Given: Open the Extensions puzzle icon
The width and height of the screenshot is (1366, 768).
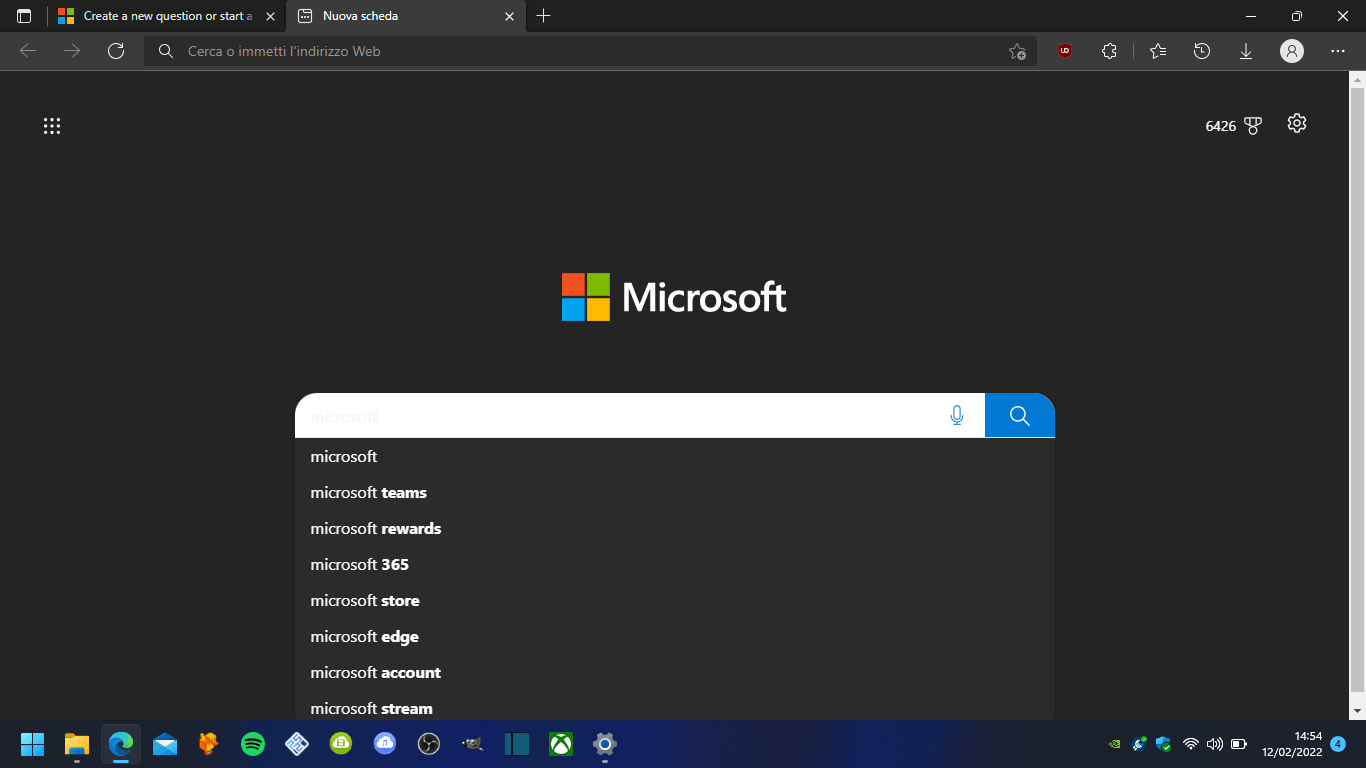Looking at the screenshot, I should click(x=1109, y=51).
